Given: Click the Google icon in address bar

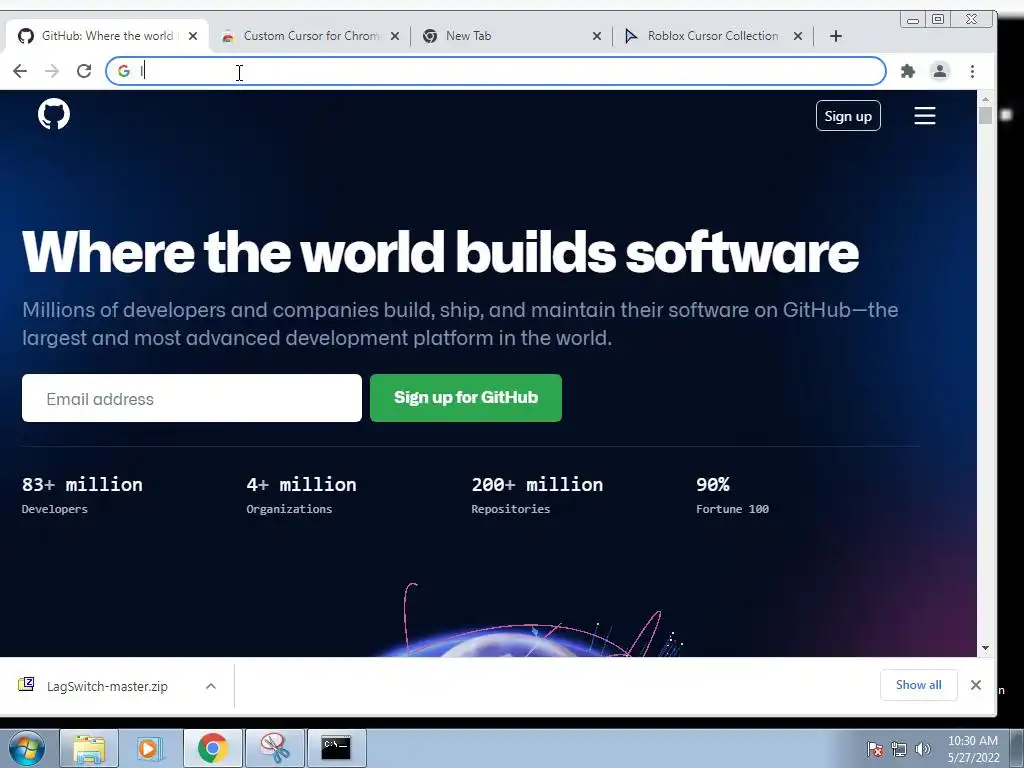Looking at the screenshot, I should 123,71.
